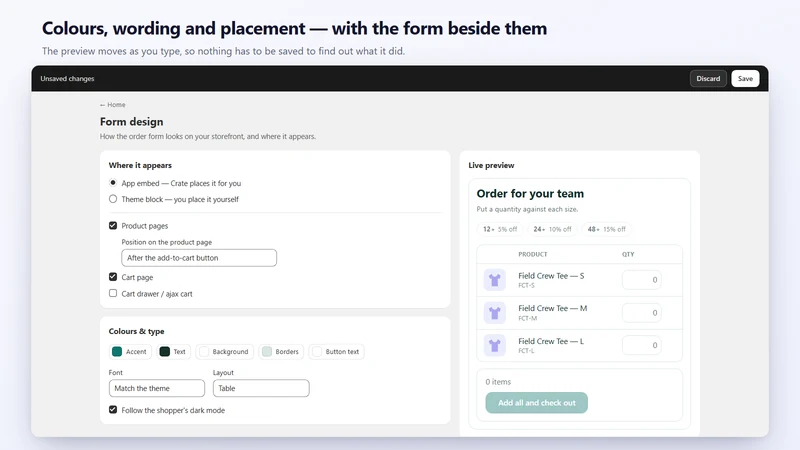Click Field Crew Tee — M product name
The height and width of the screenshot is (450, 800).
click(553, 308)
